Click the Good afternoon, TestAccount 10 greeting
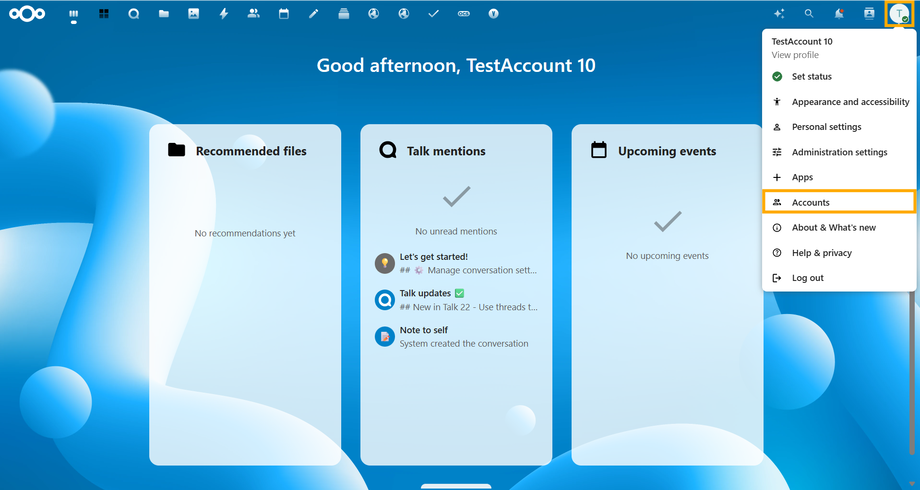The width and height of the screenshot is (920, 490). 456,65
